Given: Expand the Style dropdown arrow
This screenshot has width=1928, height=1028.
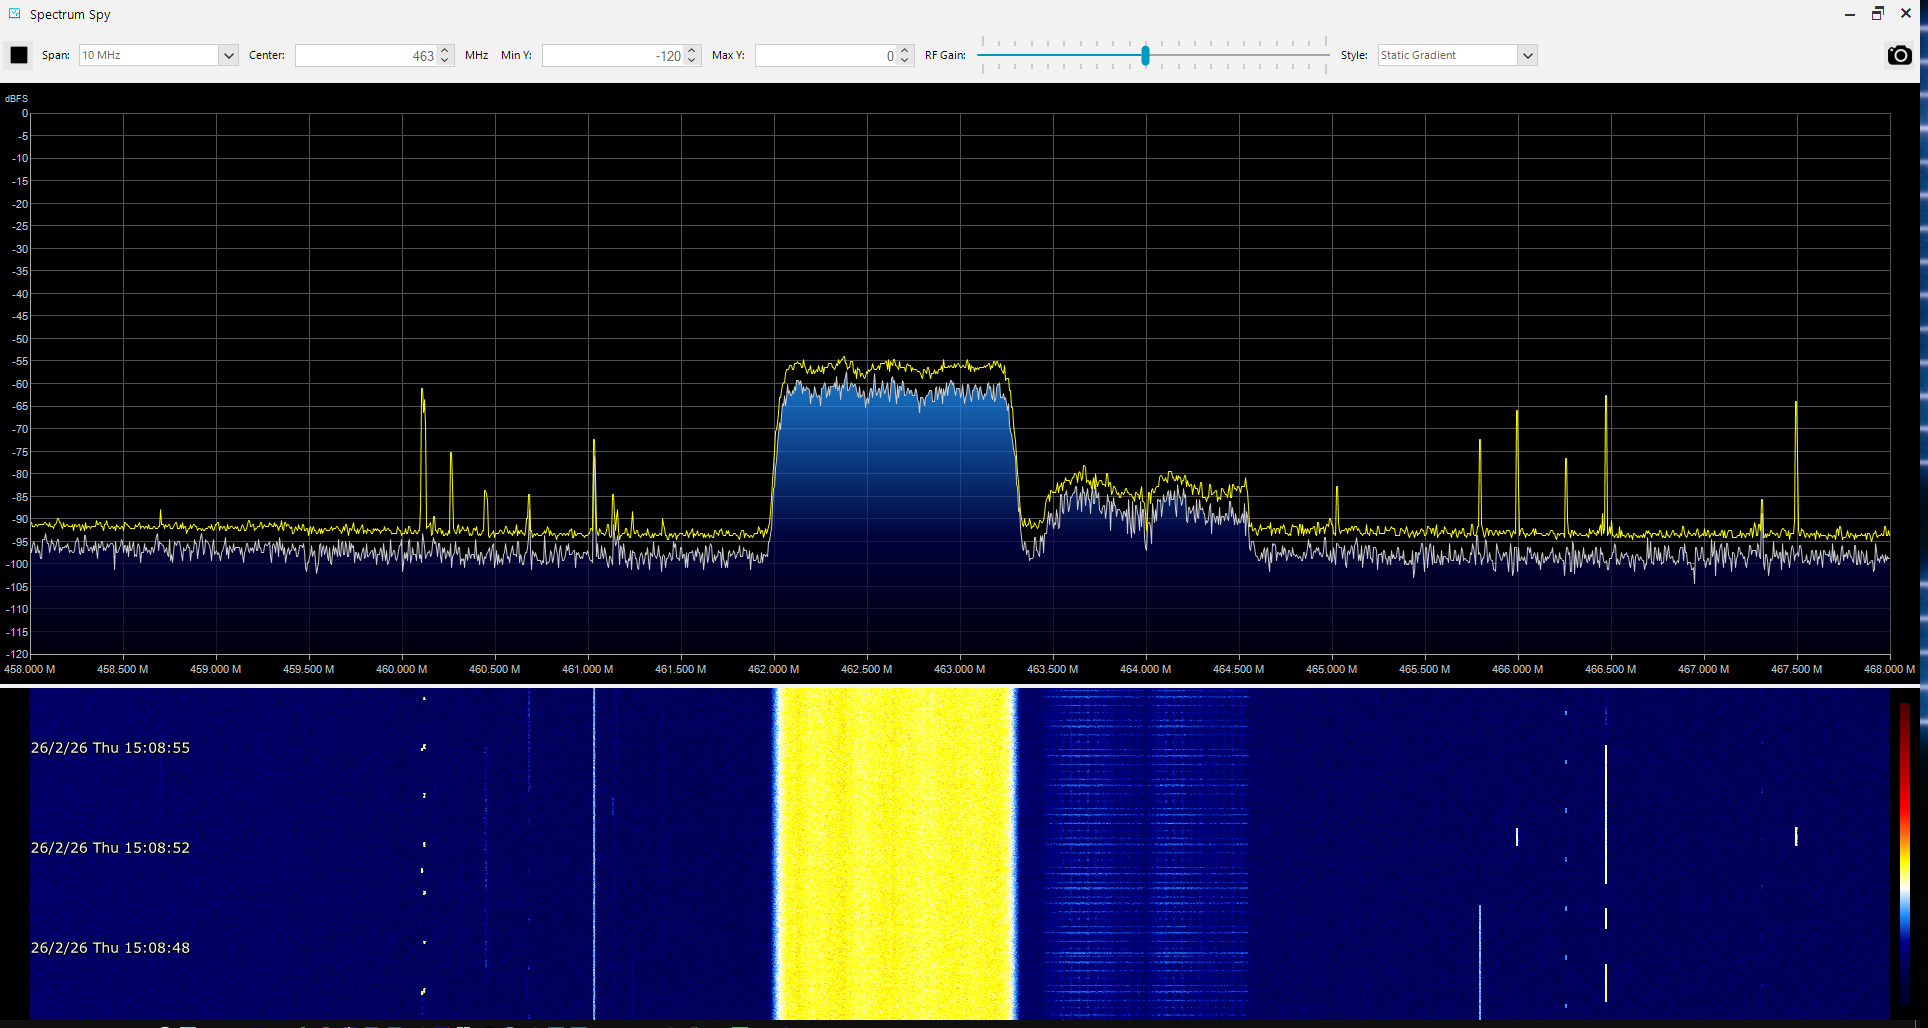Looking at the screenshot, I should (x=1527, y=55).
